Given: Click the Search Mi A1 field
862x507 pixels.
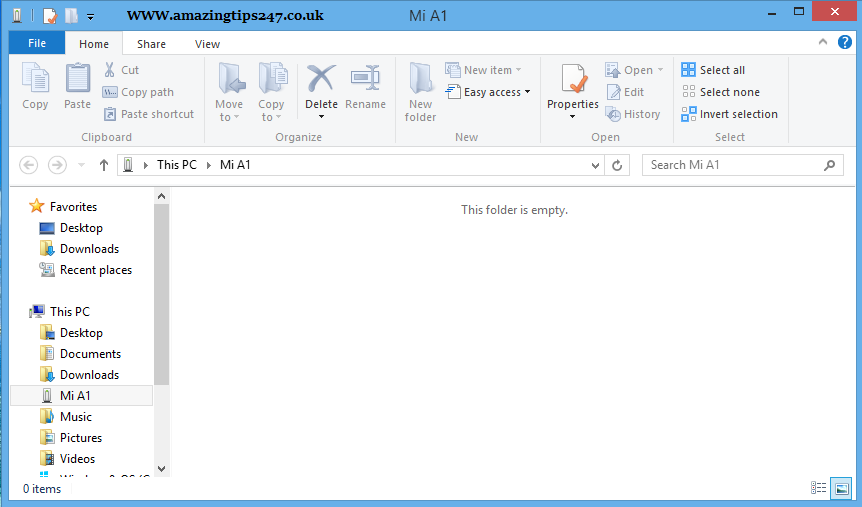Looking at the screenshot, I should (743, 165).
